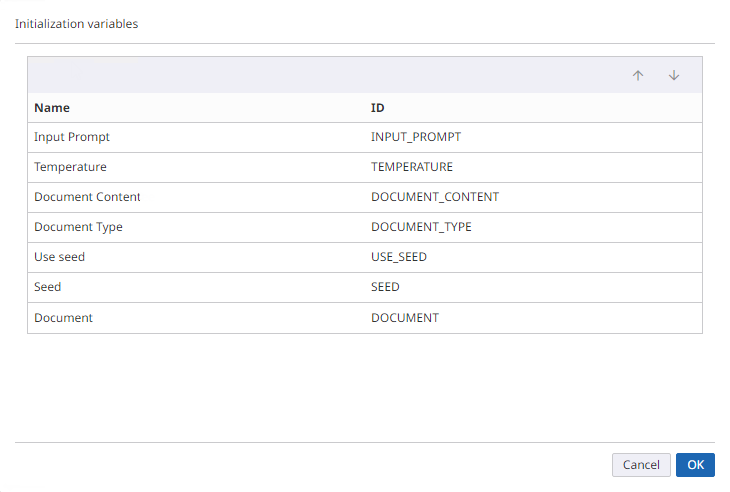The image size is (730, 492).
Task: Dismiss the dialog with Cancel
Action: pos(641,465)
